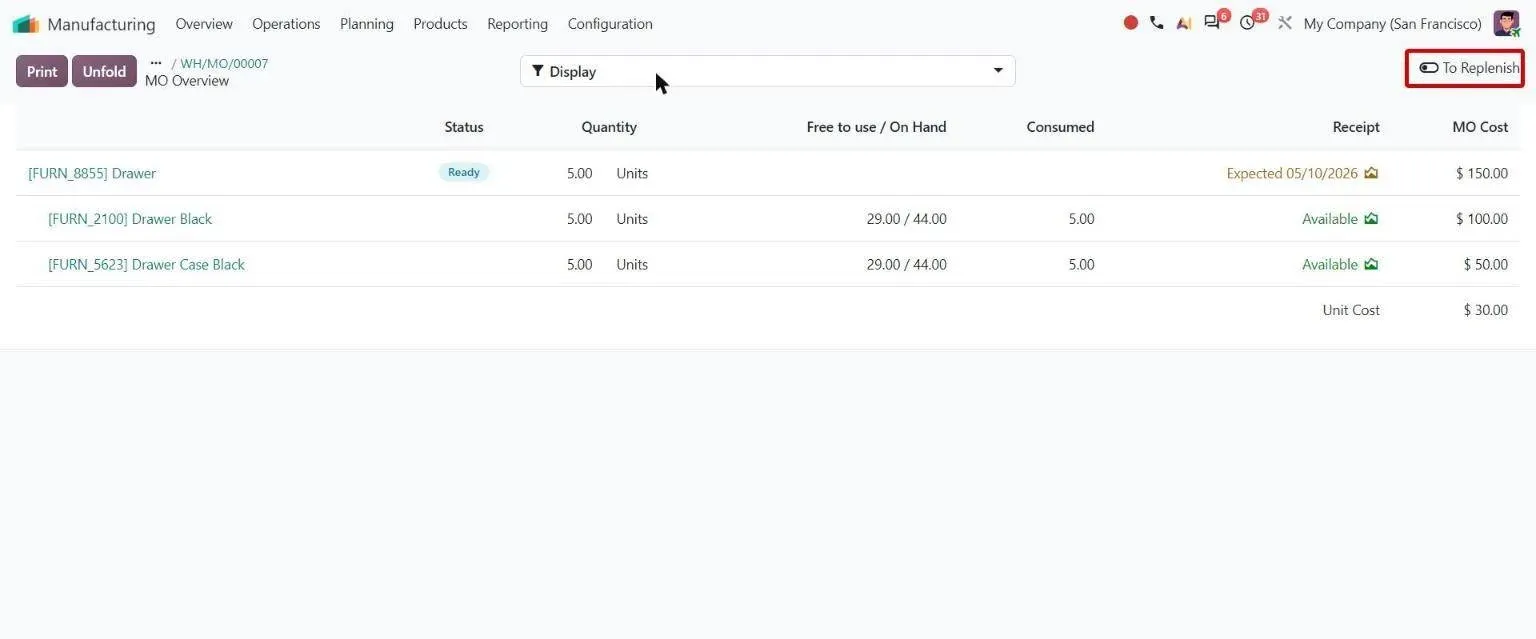Open the Products menu
The image size is (1536, 639).
440,24
